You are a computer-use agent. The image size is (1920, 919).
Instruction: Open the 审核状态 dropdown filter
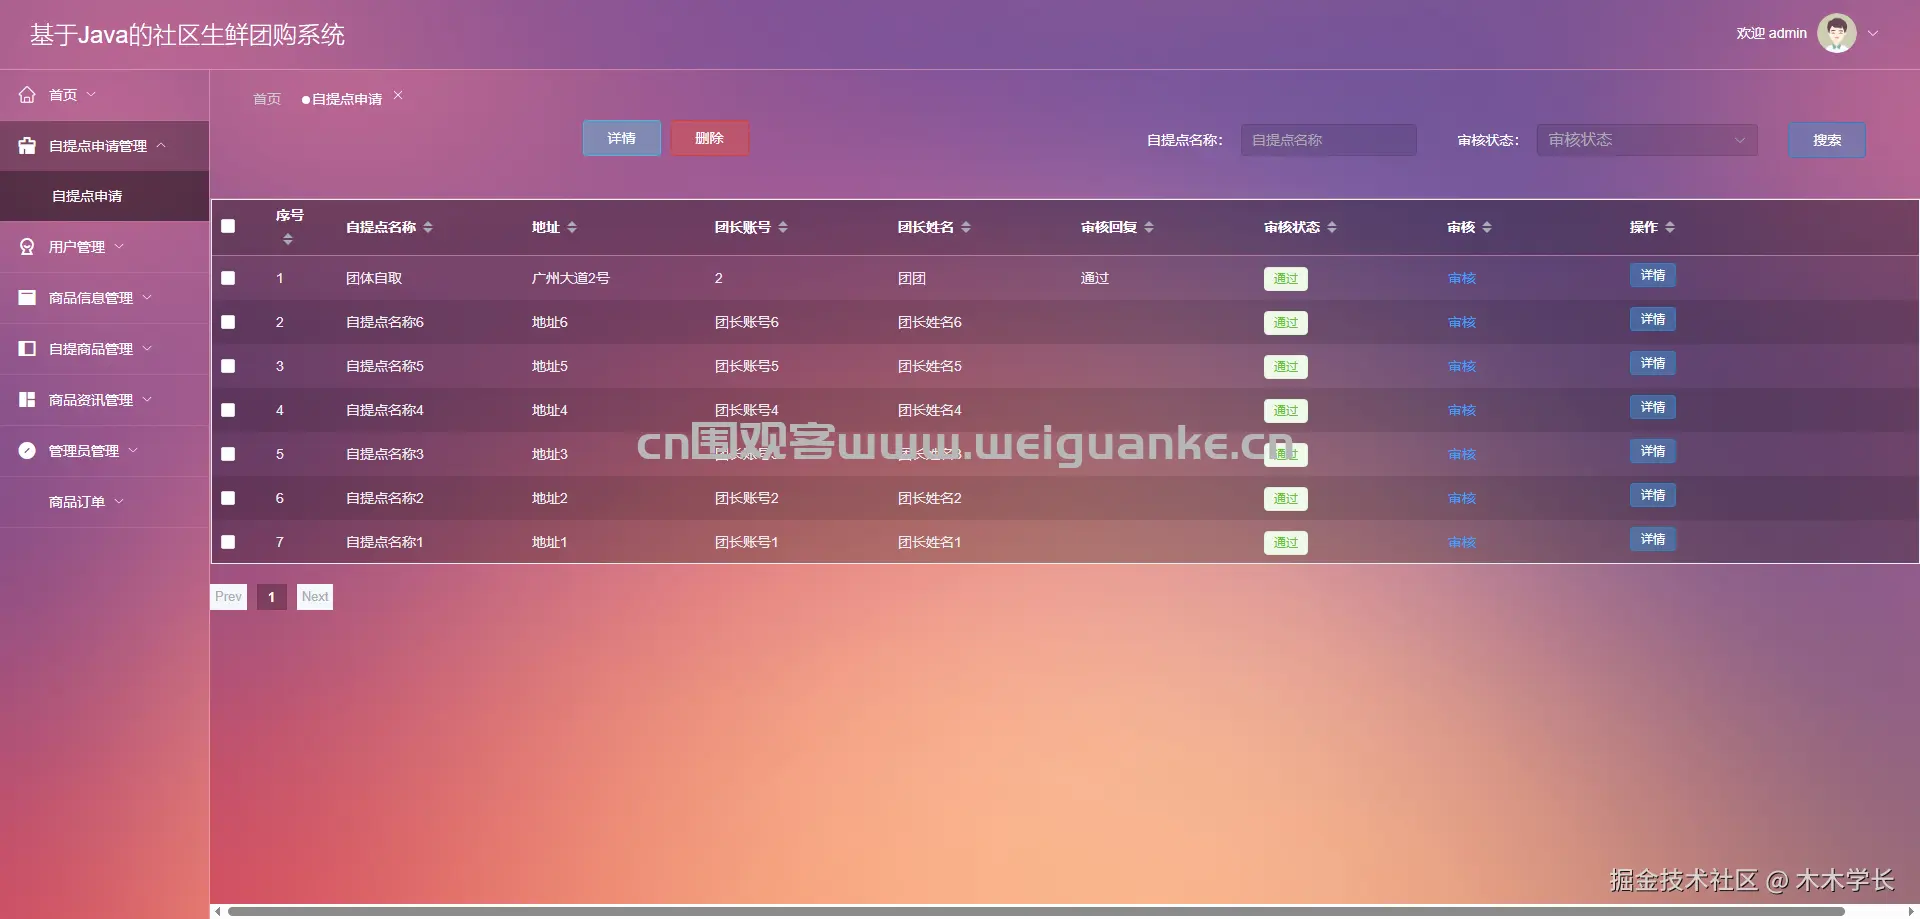click(1647, 140)
